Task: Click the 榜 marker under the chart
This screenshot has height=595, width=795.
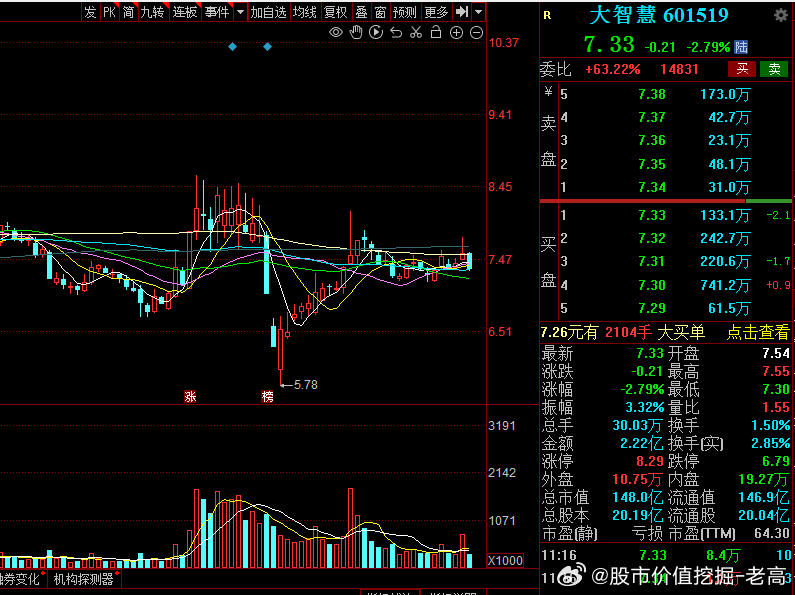Action: click(x=267, y=396)
